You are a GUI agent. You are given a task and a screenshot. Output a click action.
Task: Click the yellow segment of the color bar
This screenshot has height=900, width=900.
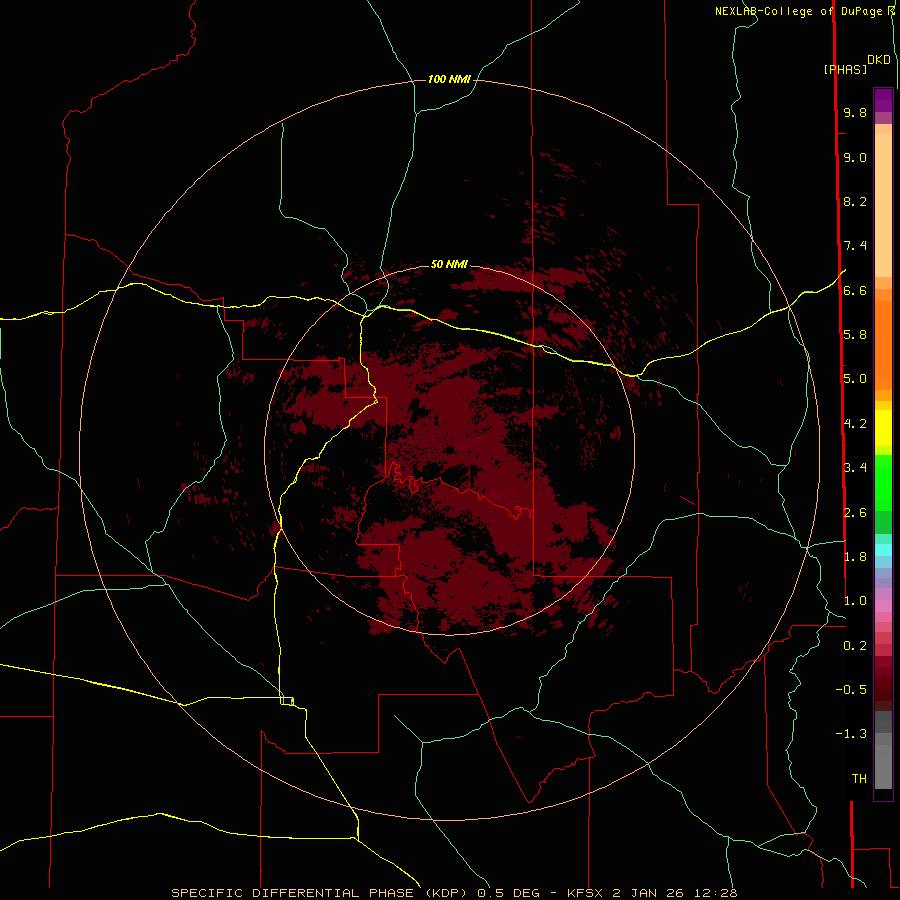click(x=883, y=428)
